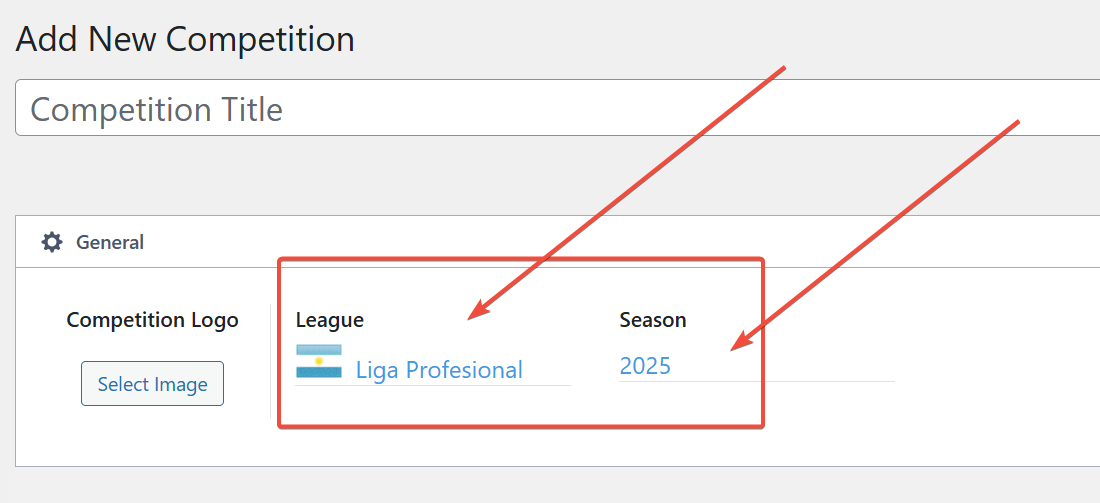This screenshot has height=503, width=1100.
Task: Click the Argentina flag icon
Action: tap(318, 361)
